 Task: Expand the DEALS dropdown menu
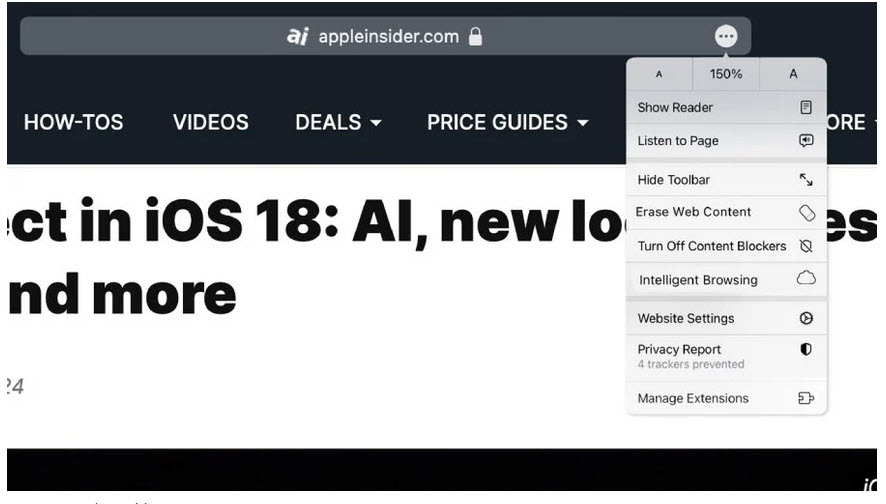pyautogui.click(x=338, y=122)
